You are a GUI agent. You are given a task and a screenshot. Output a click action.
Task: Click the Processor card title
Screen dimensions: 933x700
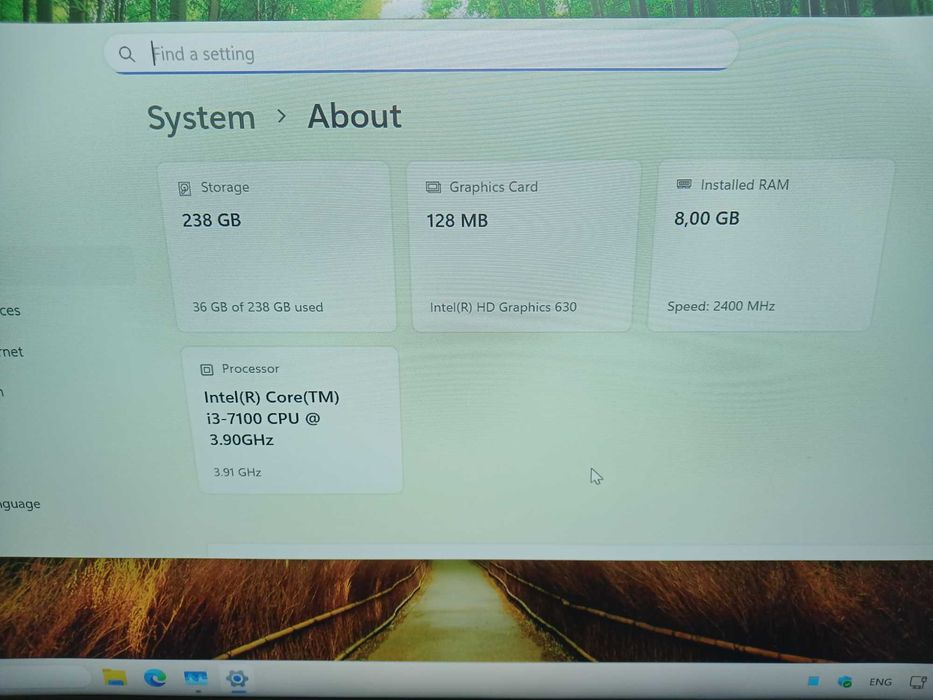point(251,368)
